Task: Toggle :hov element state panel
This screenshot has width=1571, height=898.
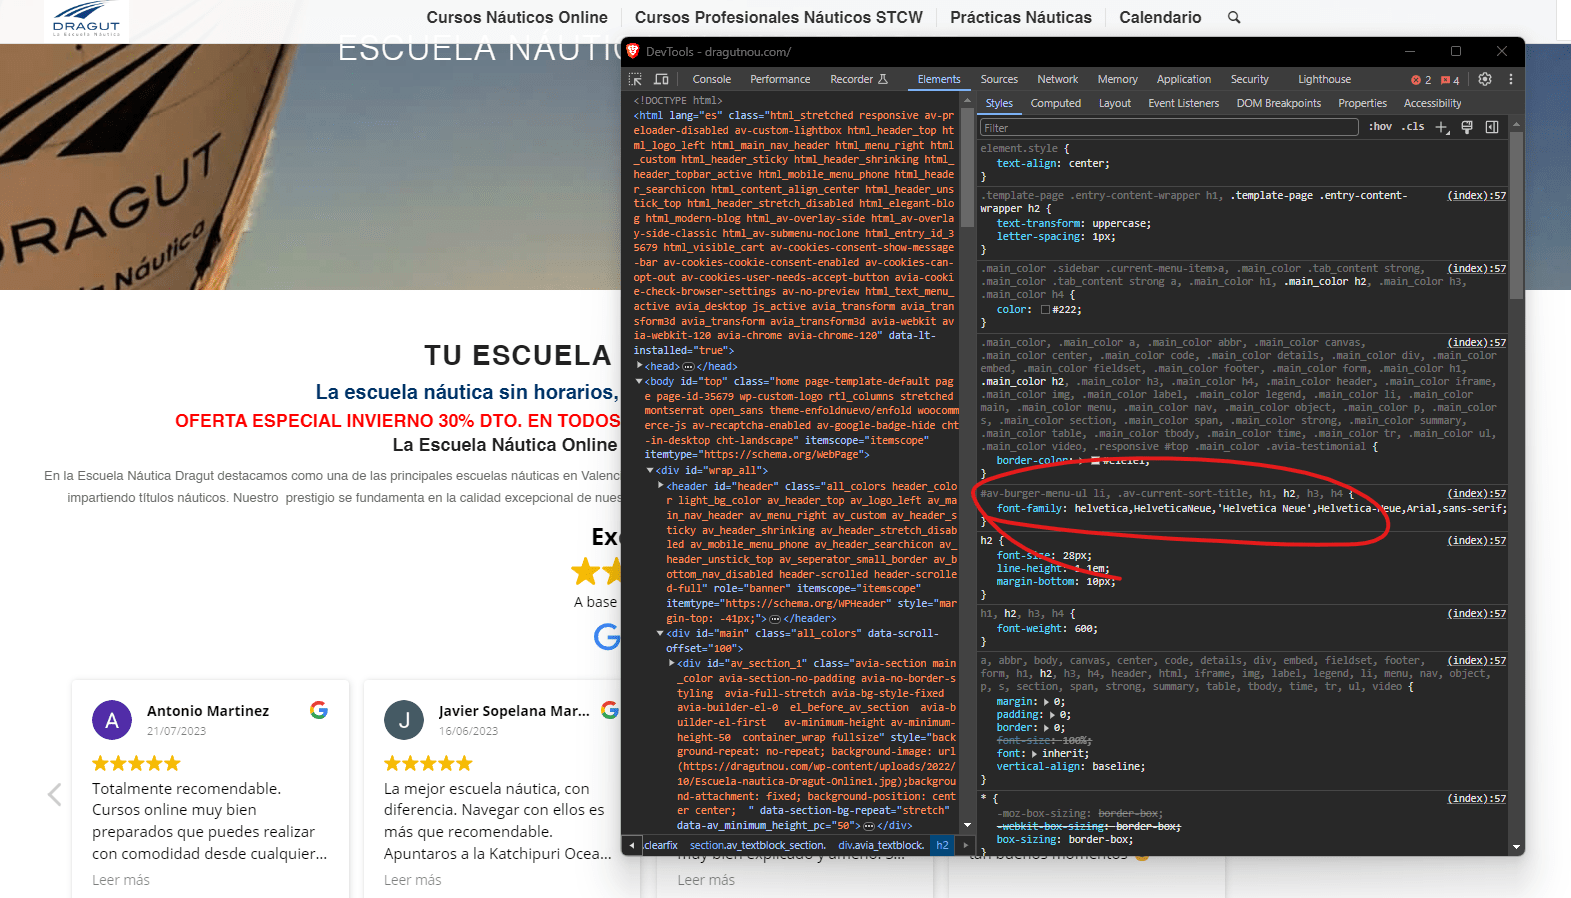Action: coord(1381,127)
